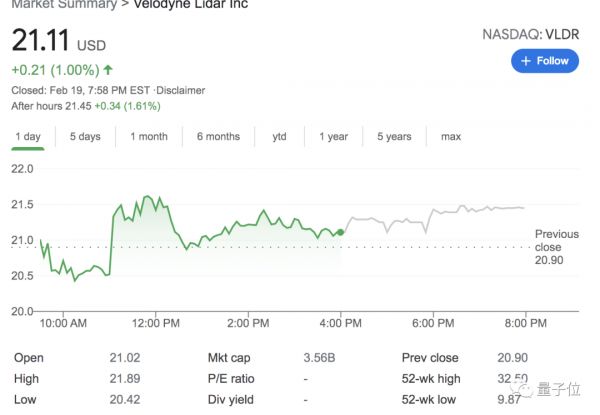
Task: Select the 1 day tab
Action: 29,137
